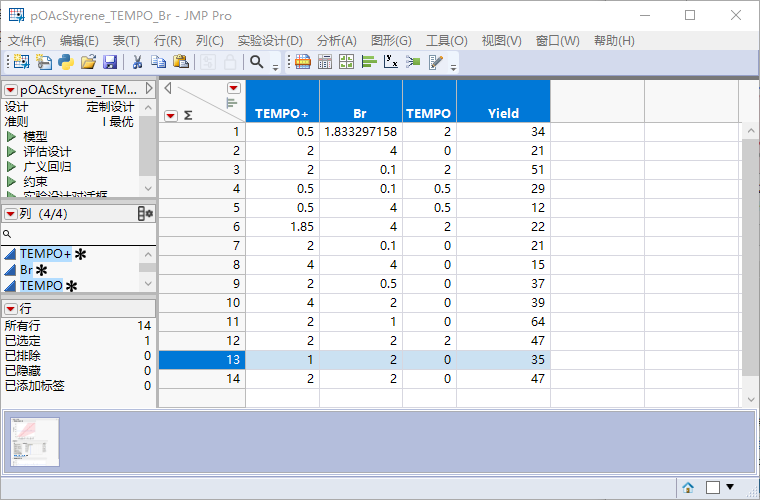Viewport: 760px width, 500px height.
Task: Select the Yield column header
Action: click(x=503, y=113)
